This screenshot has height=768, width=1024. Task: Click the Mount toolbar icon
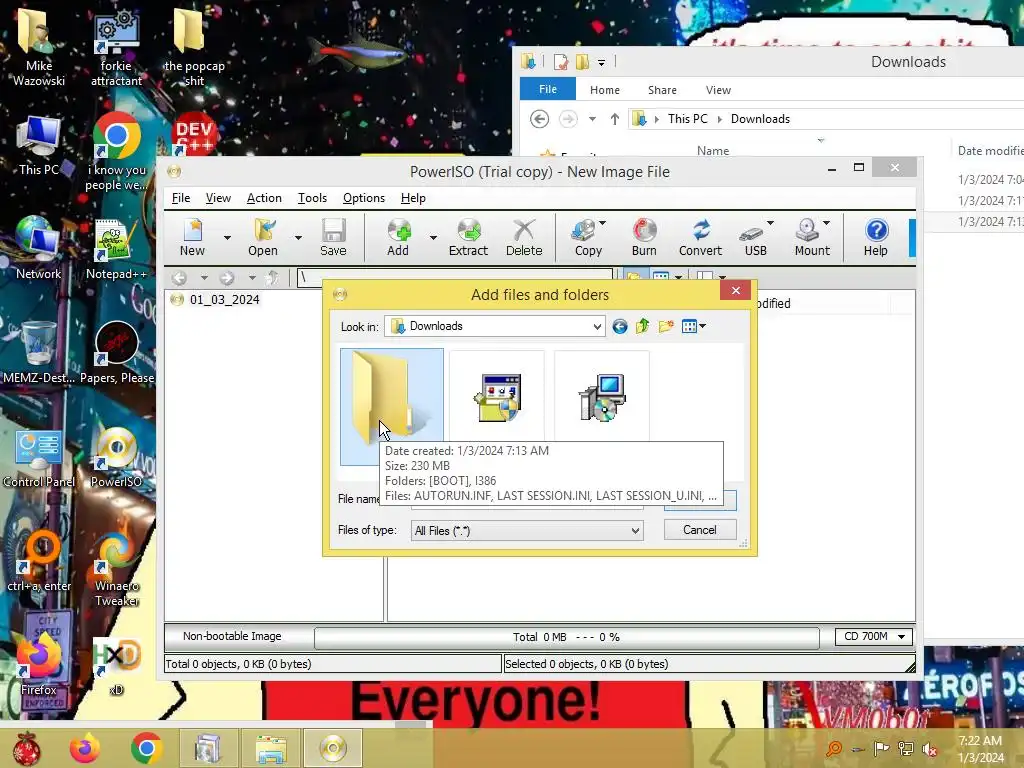811,236
